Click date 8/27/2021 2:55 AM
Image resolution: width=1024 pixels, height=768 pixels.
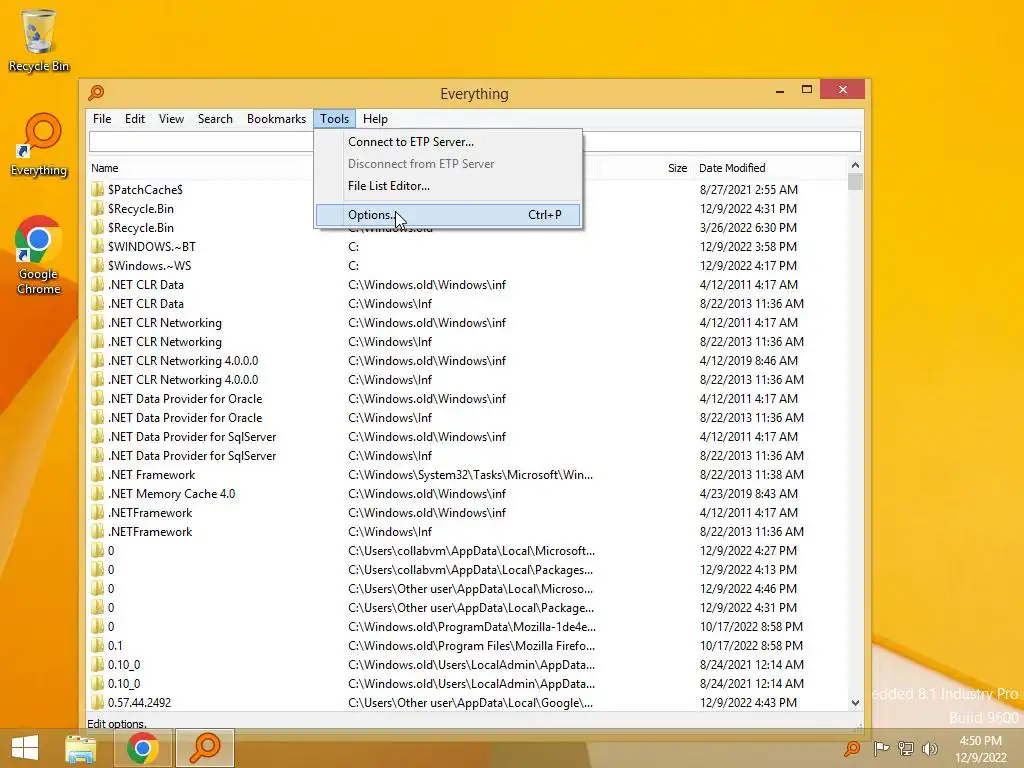[x=748, y=189]
